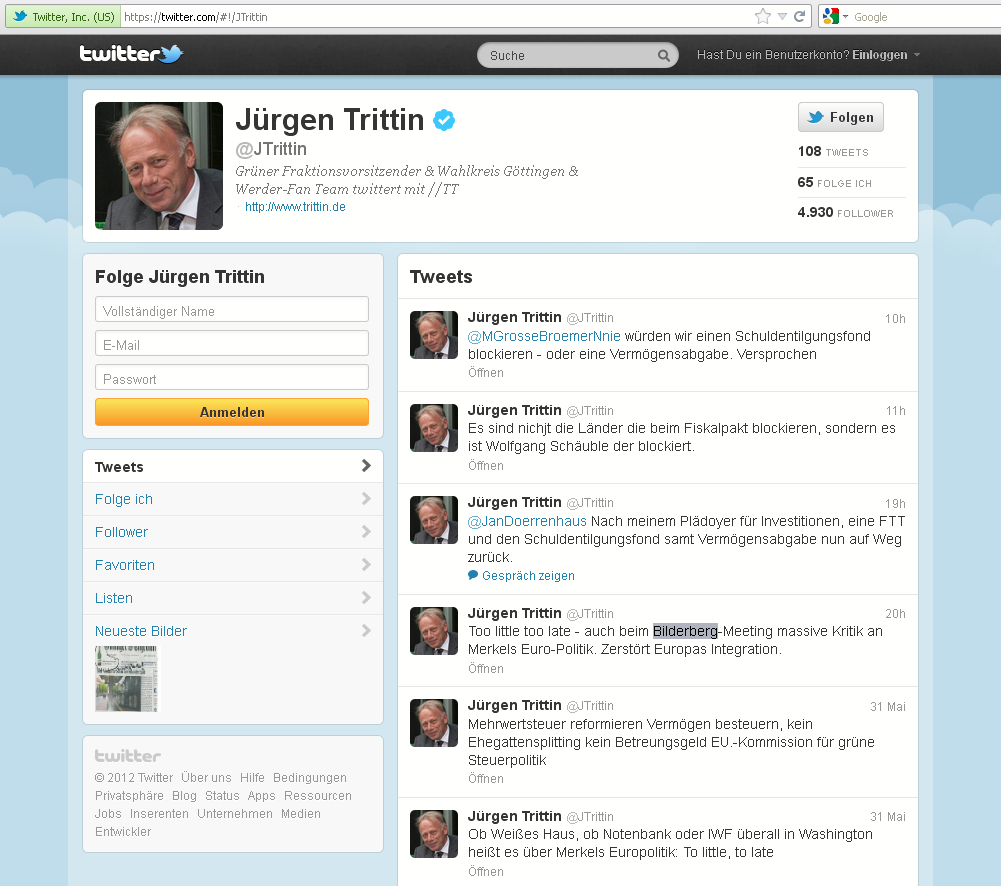
Task: Focus the Passwort field
Action: [232, 377]
